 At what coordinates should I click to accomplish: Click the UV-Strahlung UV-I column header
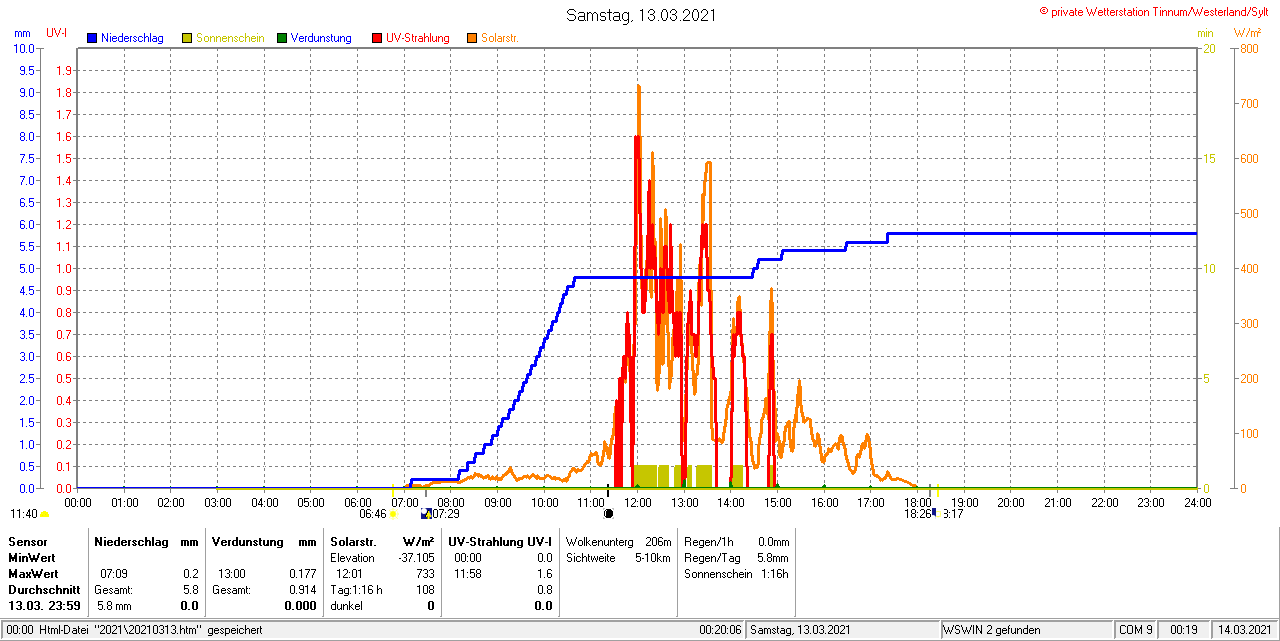click(x=500, y=541)
